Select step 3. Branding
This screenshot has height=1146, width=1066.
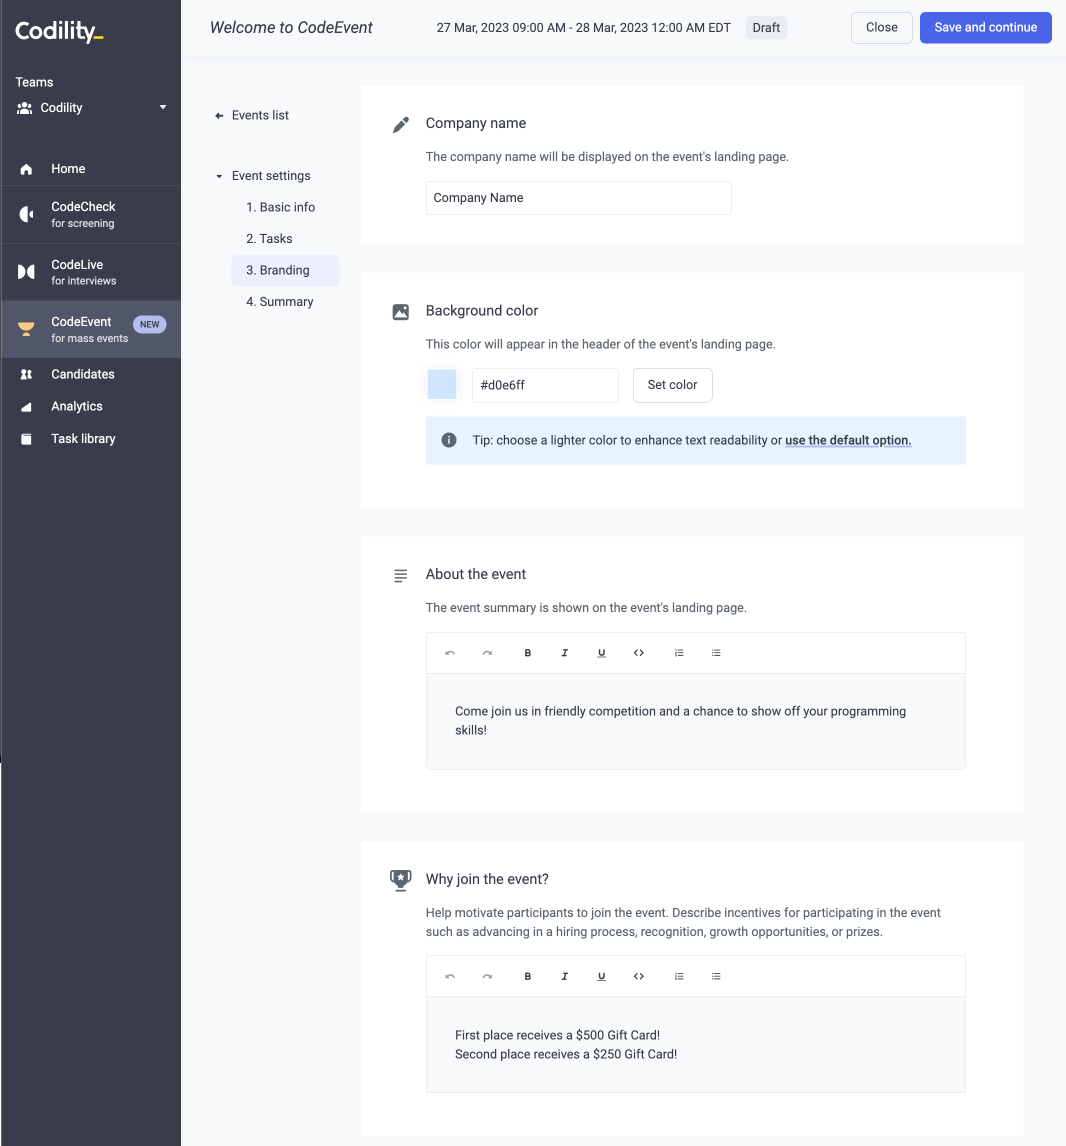285,270
